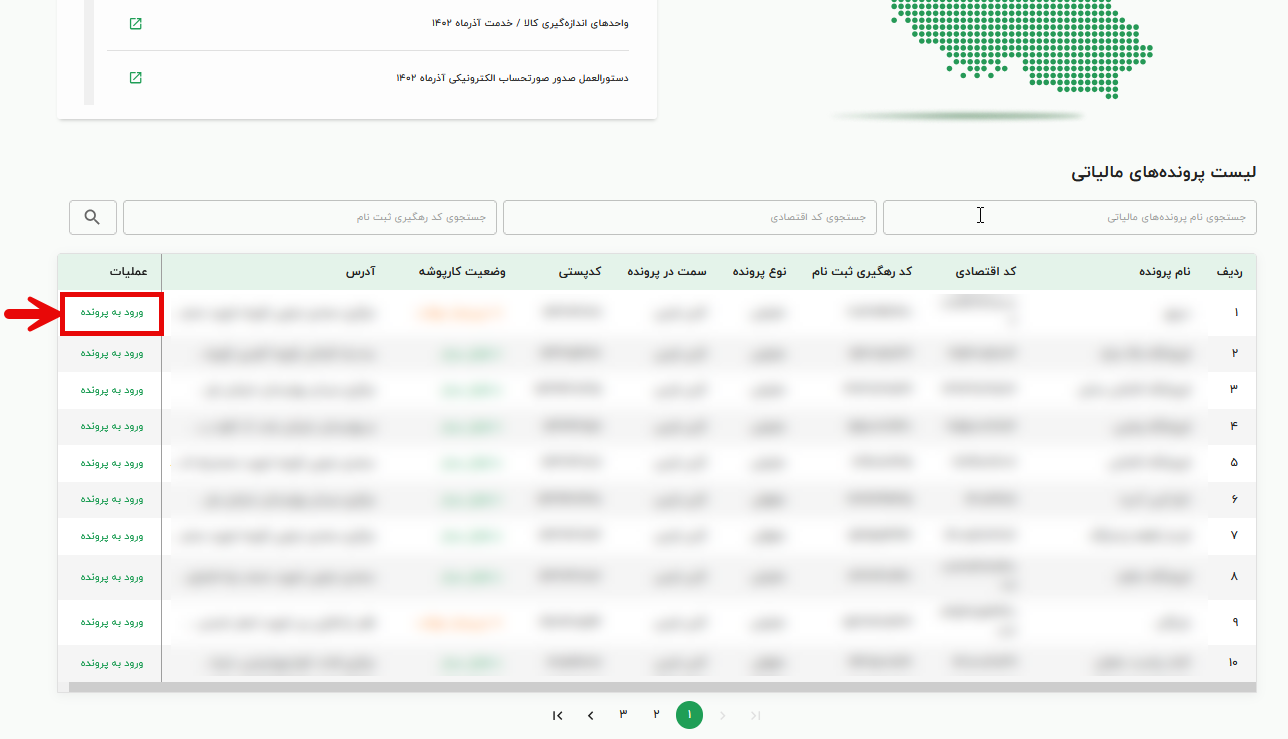Viewport: 1288px width, 739px height.
Task: Open external link icon for واحدهای اندازه‌گیری کالا
Action: [x=136, y=23]
